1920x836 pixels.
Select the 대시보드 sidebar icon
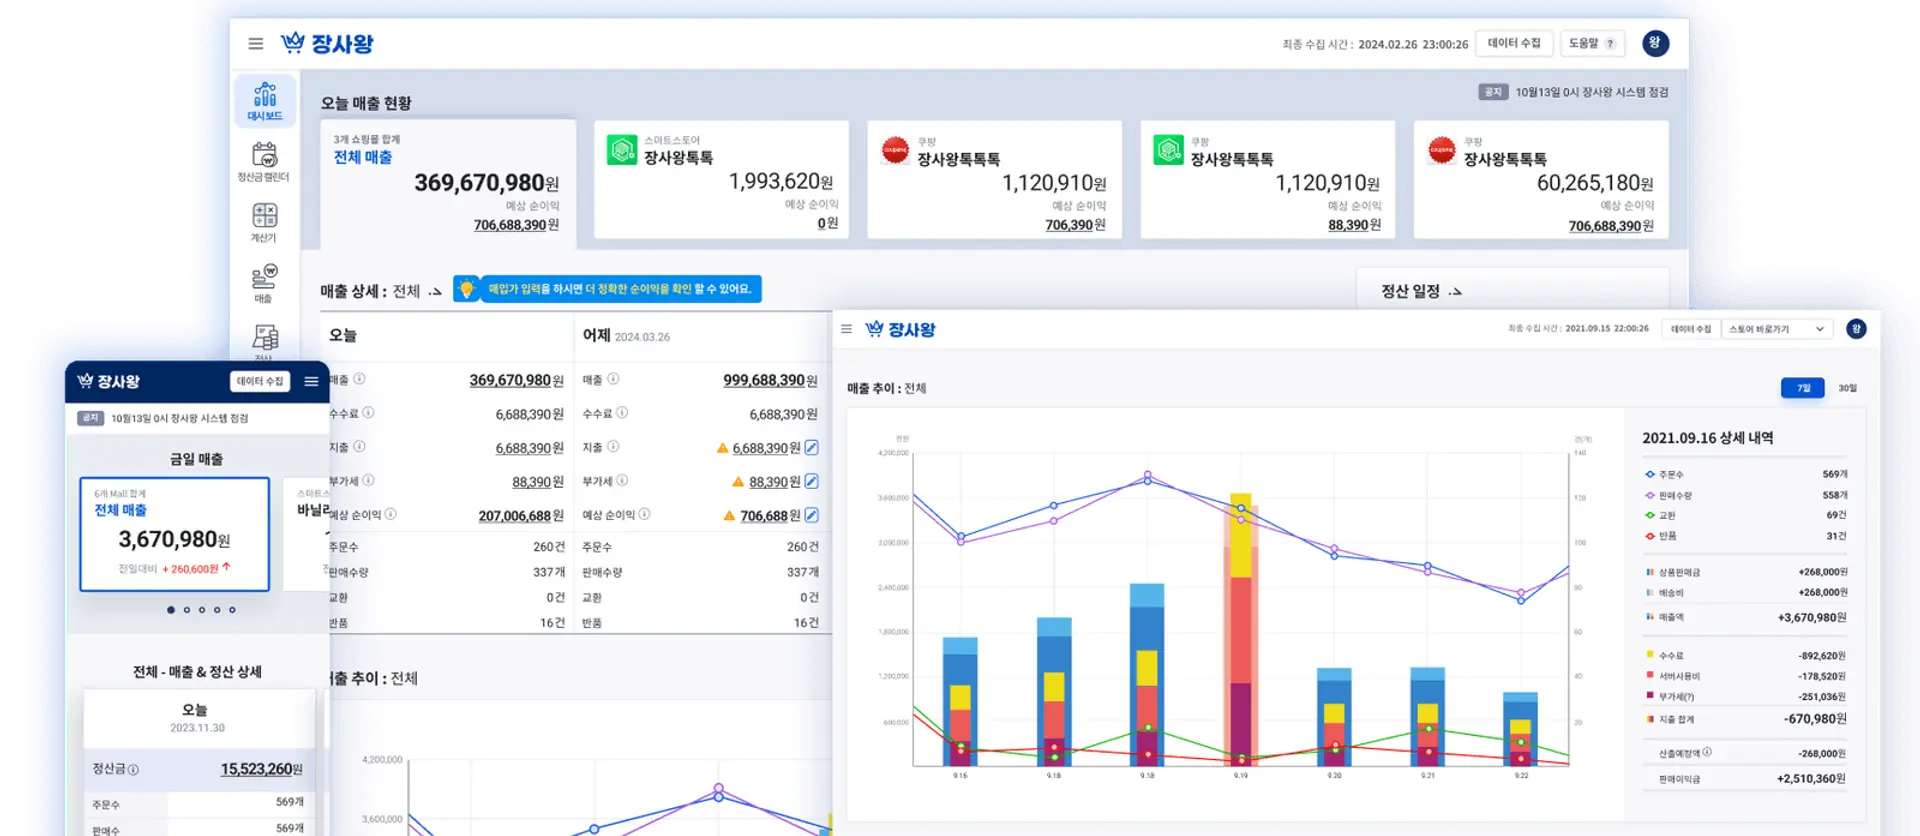265,101
